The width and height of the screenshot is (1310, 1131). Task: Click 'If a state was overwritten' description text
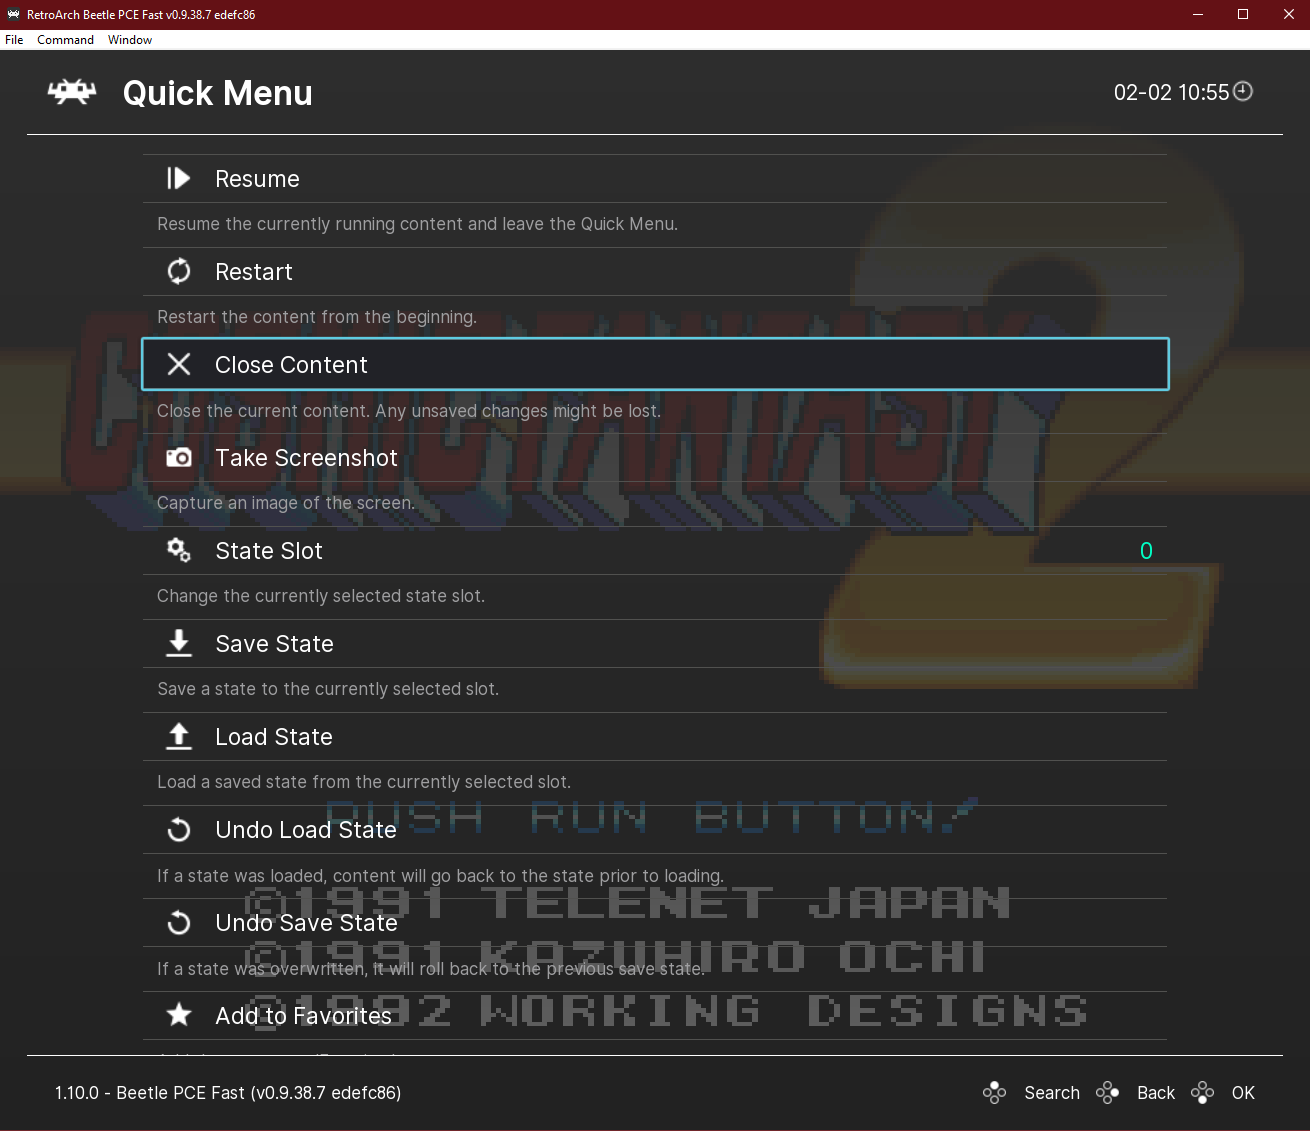(x=431, y=969)
